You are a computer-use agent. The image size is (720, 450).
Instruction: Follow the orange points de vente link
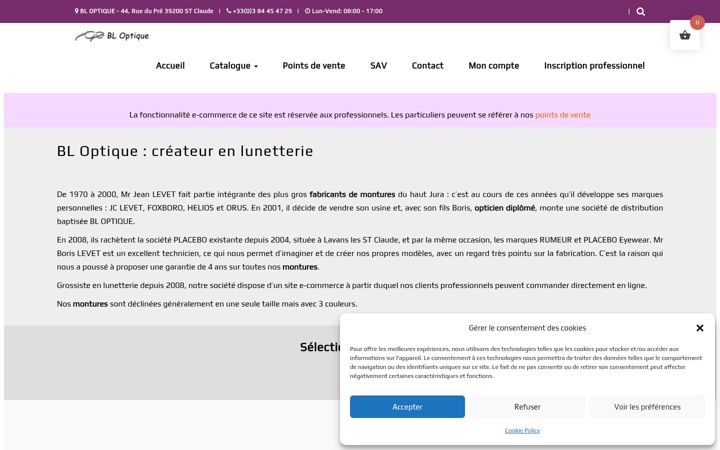pyautogui.click(x=562, y=115)
